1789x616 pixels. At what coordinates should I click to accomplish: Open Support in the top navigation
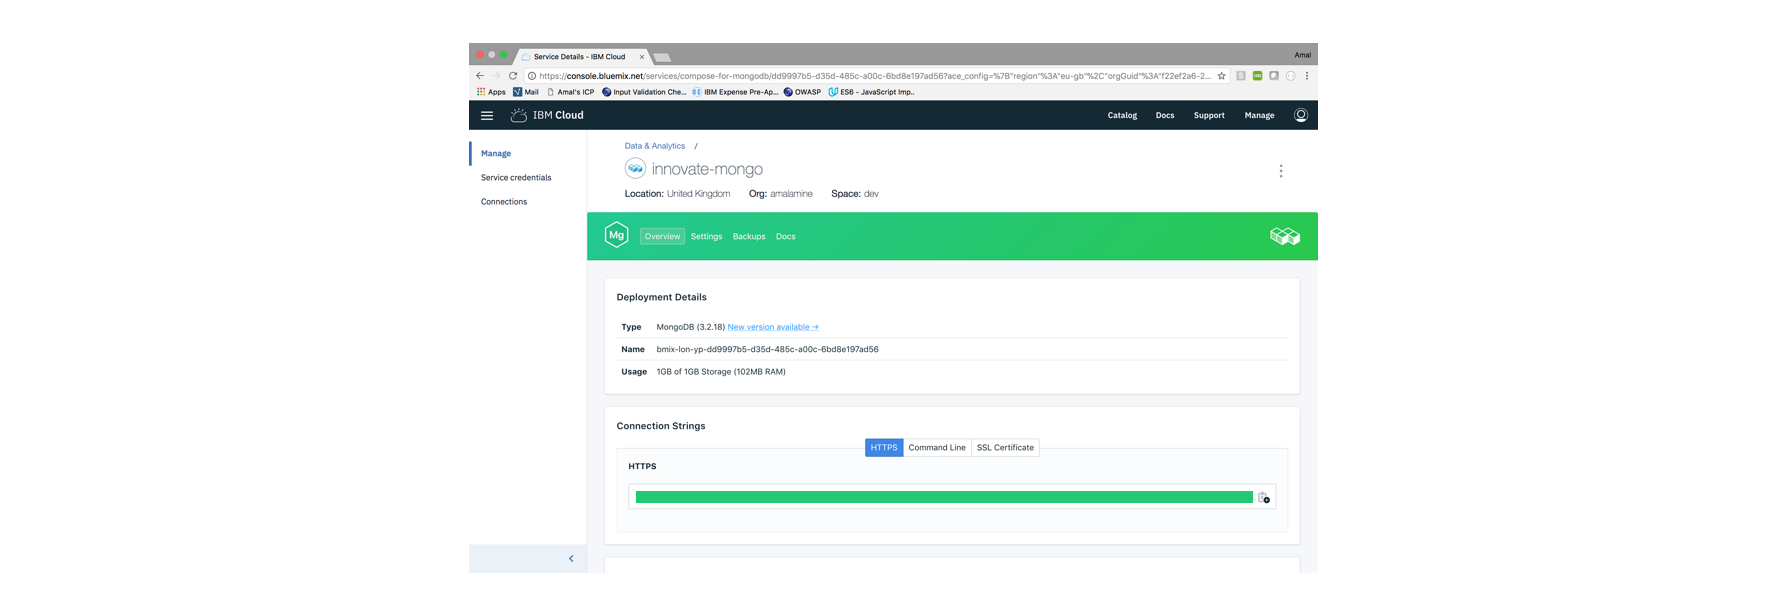click(x=1209, y=115)
